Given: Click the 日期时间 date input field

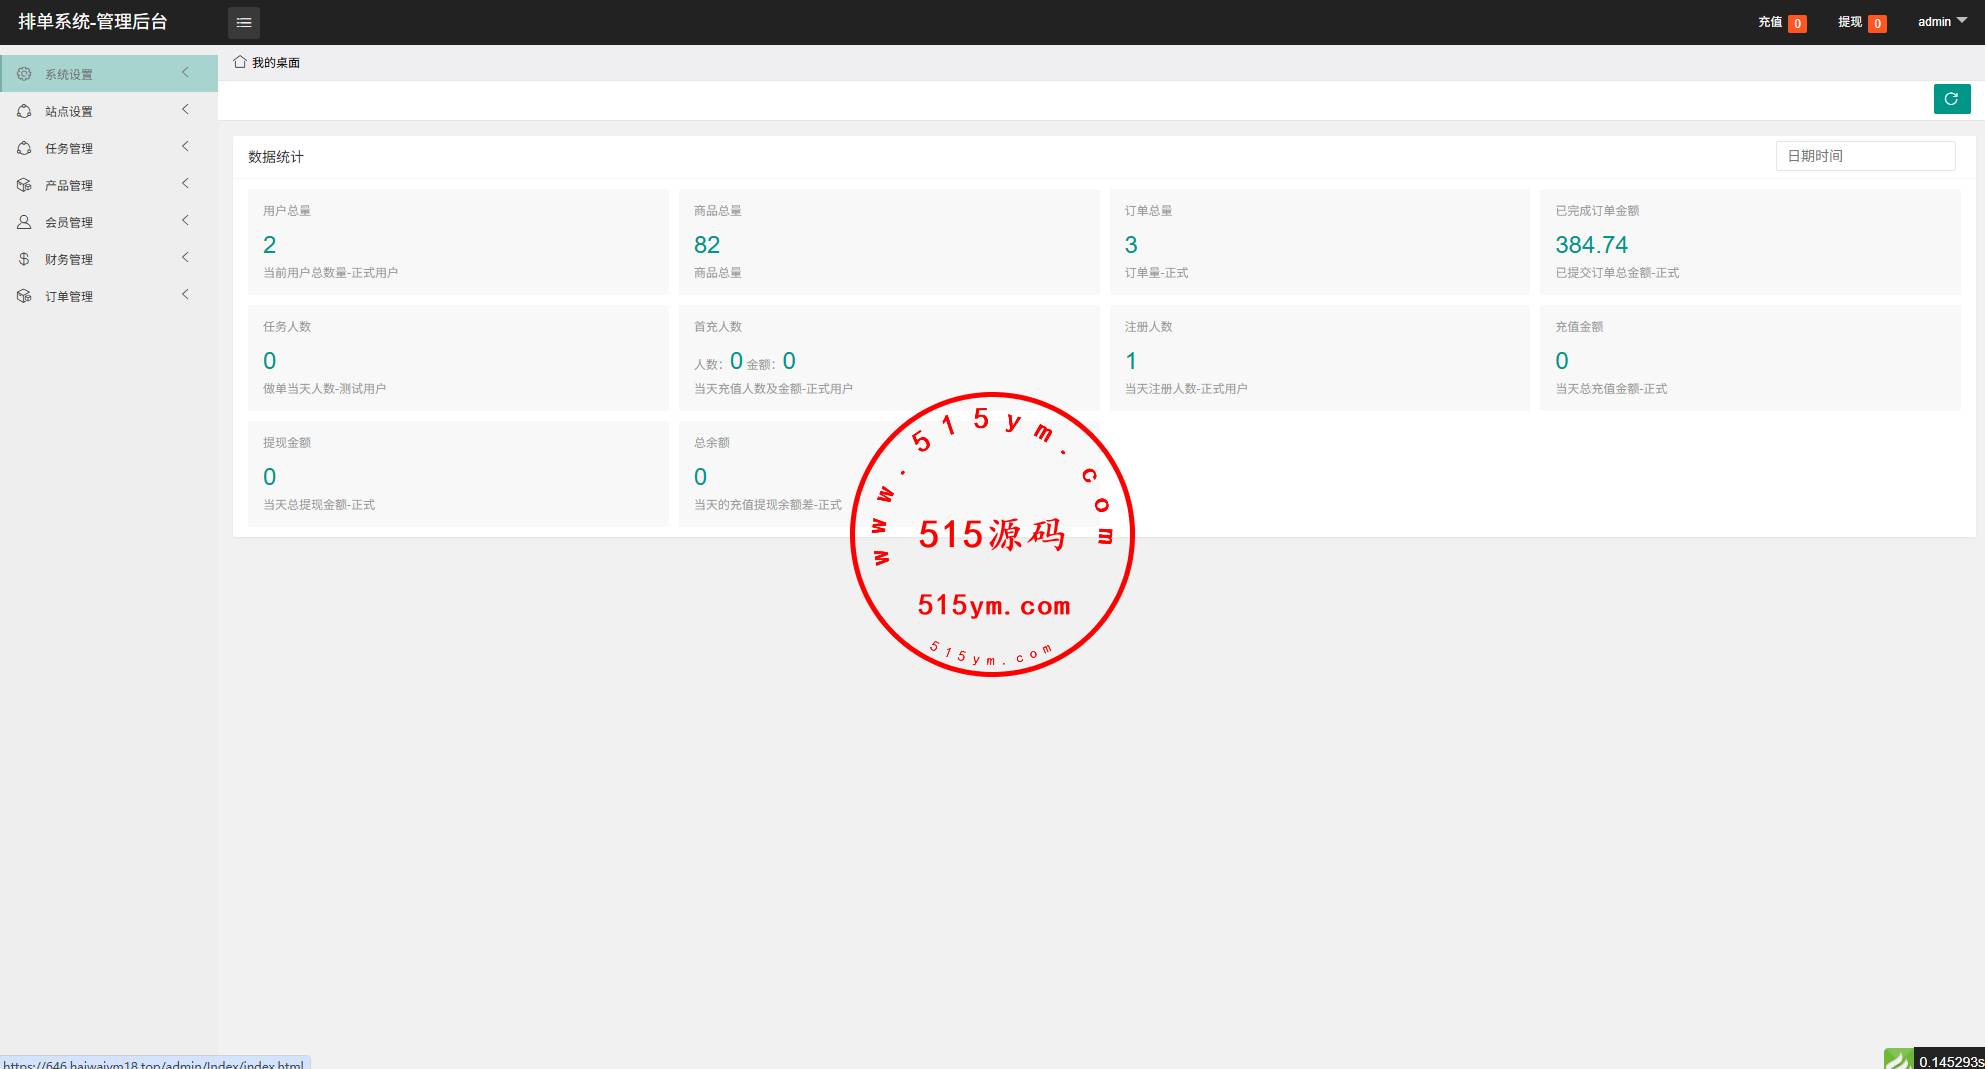Looking at the screenshot, I should tap(1865, 156).
